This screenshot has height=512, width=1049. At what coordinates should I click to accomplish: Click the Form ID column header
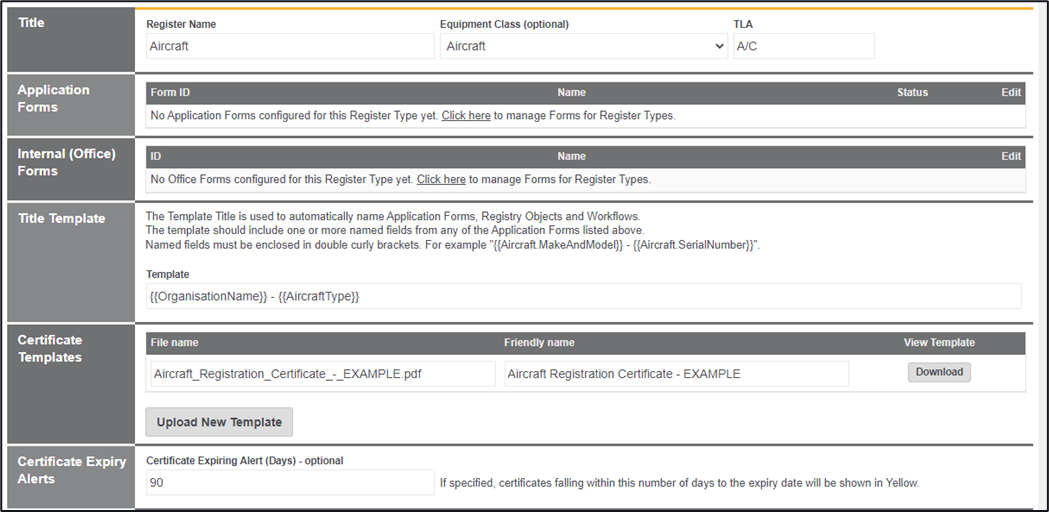170,93
